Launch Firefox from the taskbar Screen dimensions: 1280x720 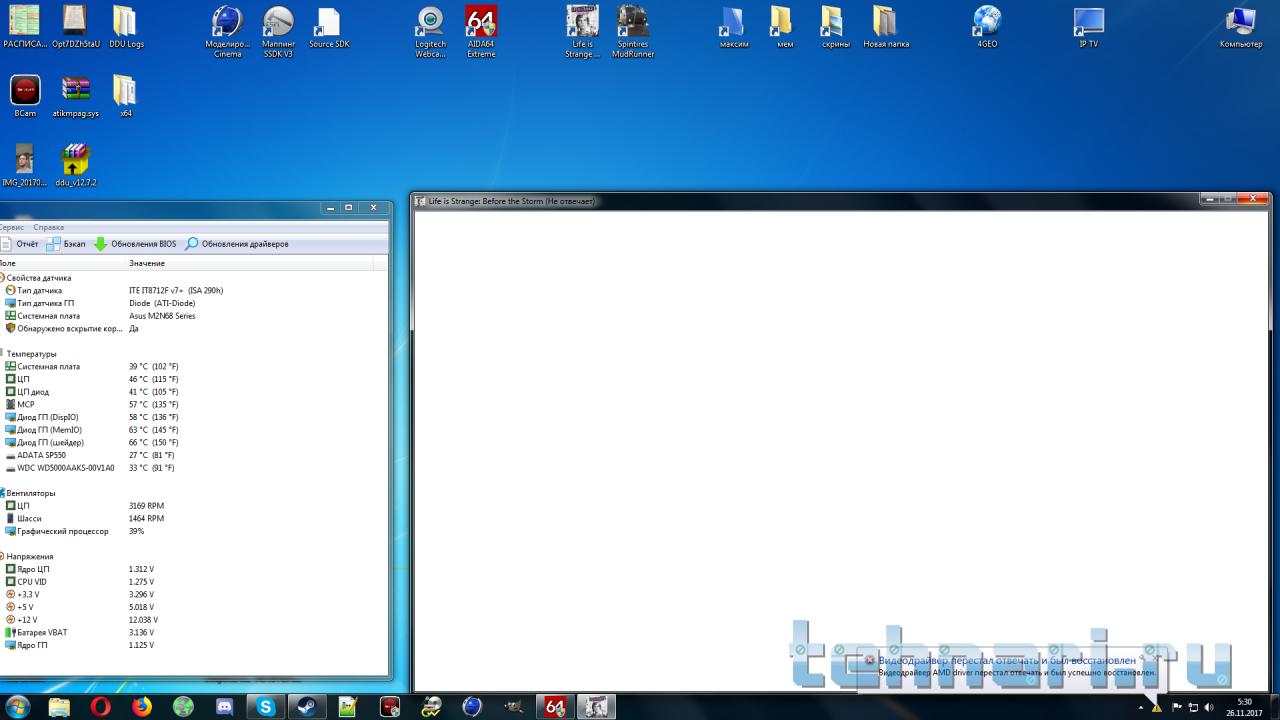click(142, 706)
